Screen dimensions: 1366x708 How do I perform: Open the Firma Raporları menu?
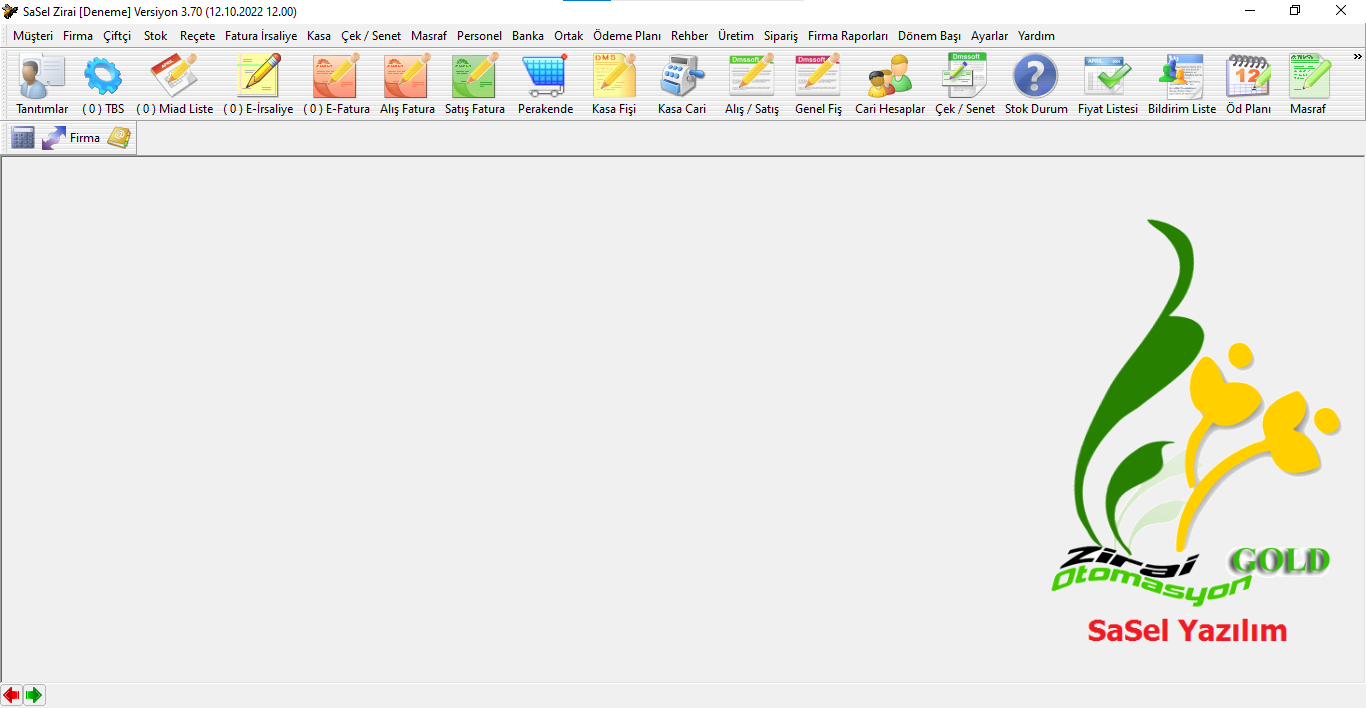click(848, 36)
